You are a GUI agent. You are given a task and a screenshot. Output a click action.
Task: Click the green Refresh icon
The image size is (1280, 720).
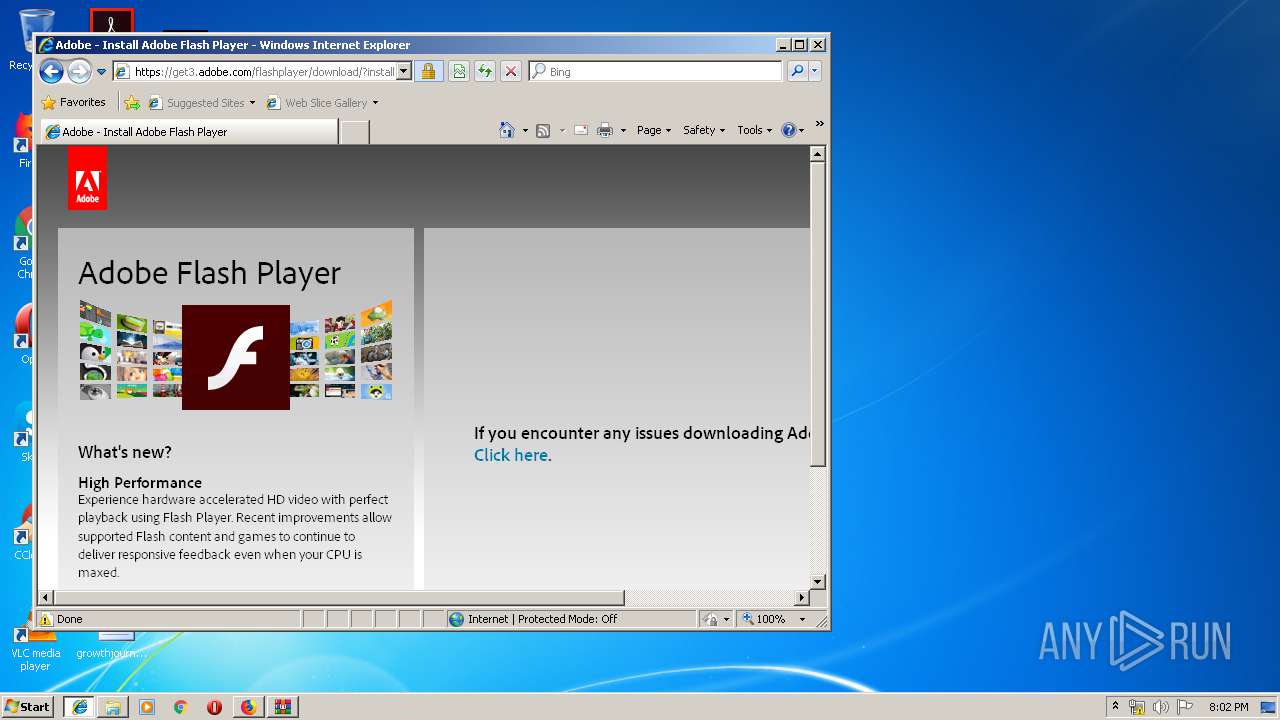(x=485, y=72)
